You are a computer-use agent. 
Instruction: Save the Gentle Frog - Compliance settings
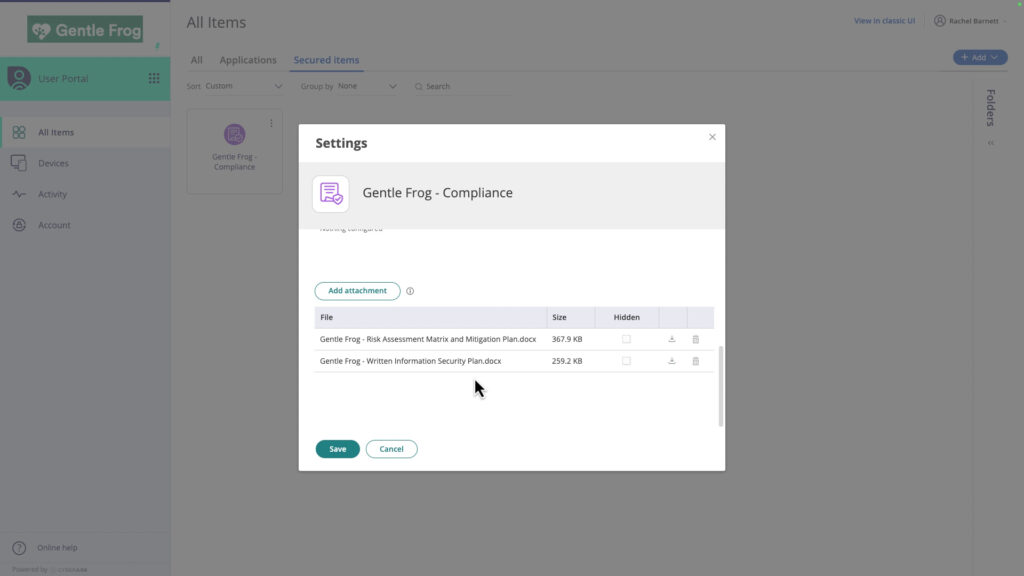point(337,449)
